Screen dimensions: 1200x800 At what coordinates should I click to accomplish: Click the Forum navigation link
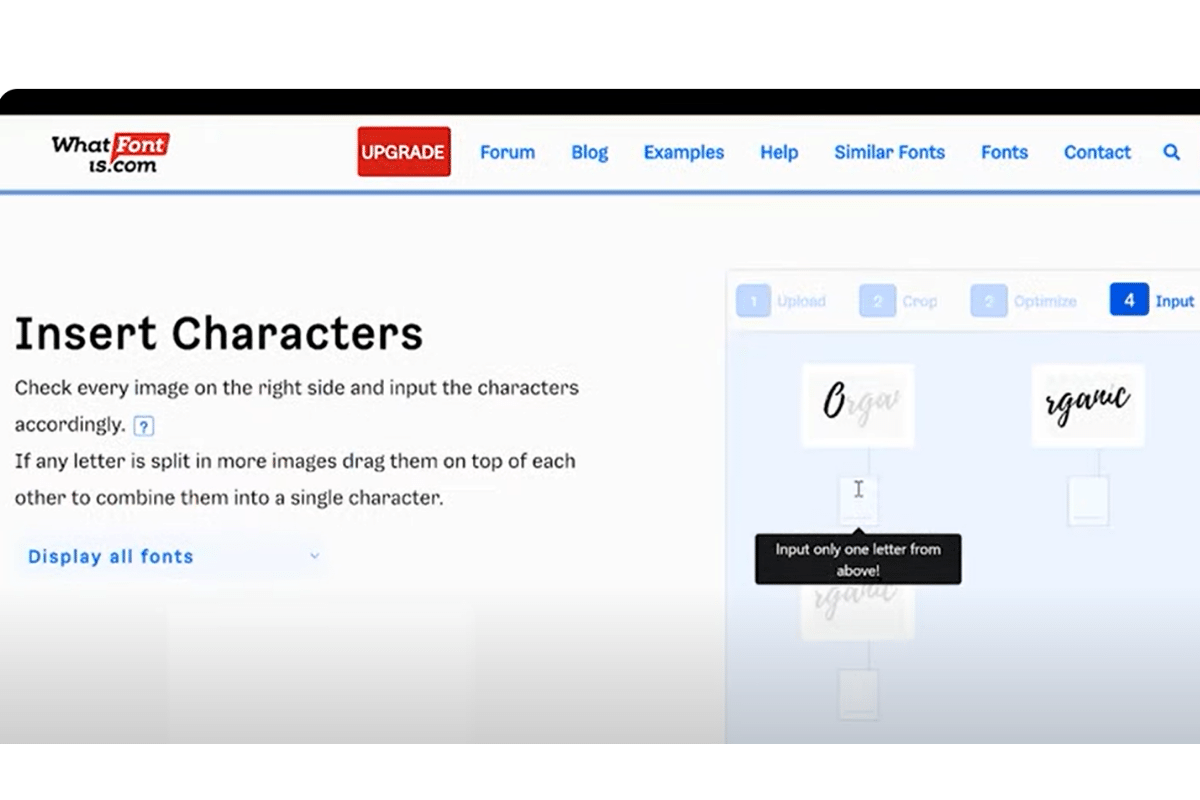coord(507,152)
